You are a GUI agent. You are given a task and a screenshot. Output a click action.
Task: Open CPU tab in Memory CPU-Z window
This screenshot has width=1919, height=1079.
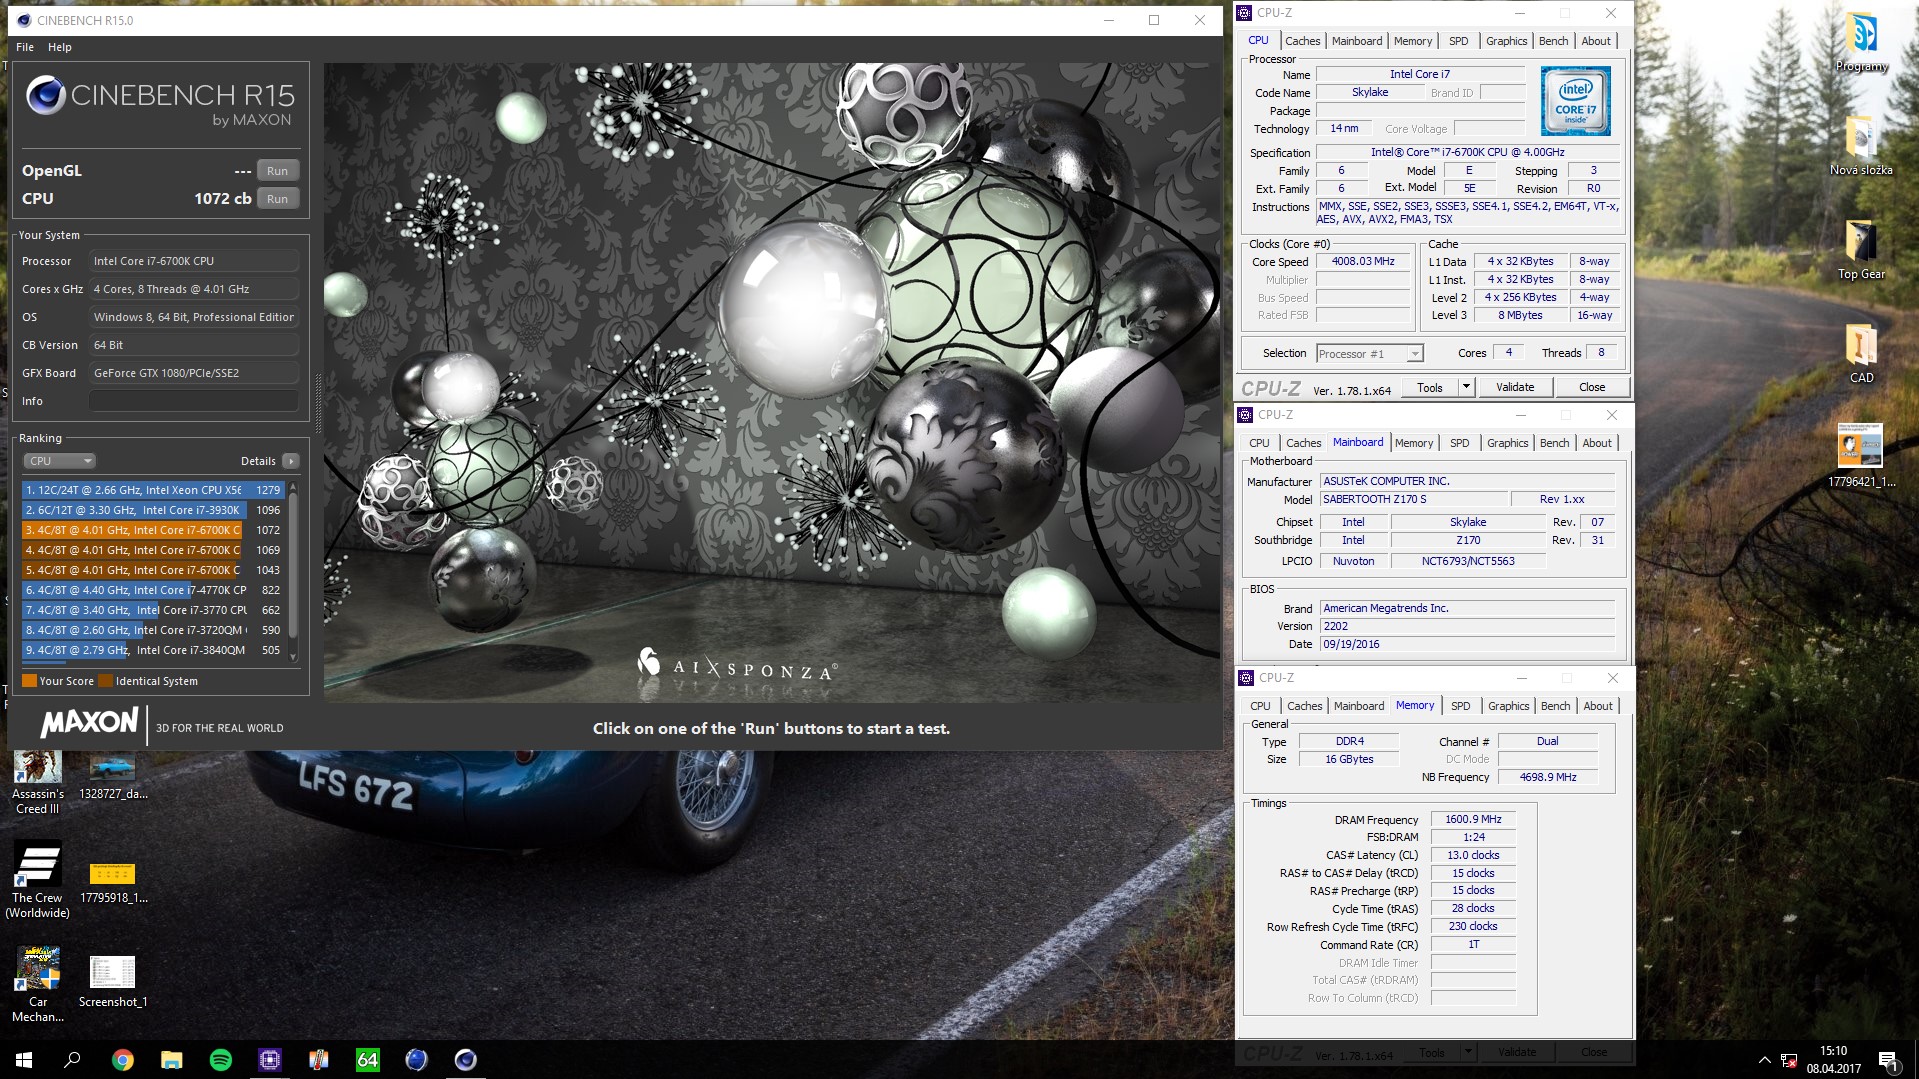1260,706
